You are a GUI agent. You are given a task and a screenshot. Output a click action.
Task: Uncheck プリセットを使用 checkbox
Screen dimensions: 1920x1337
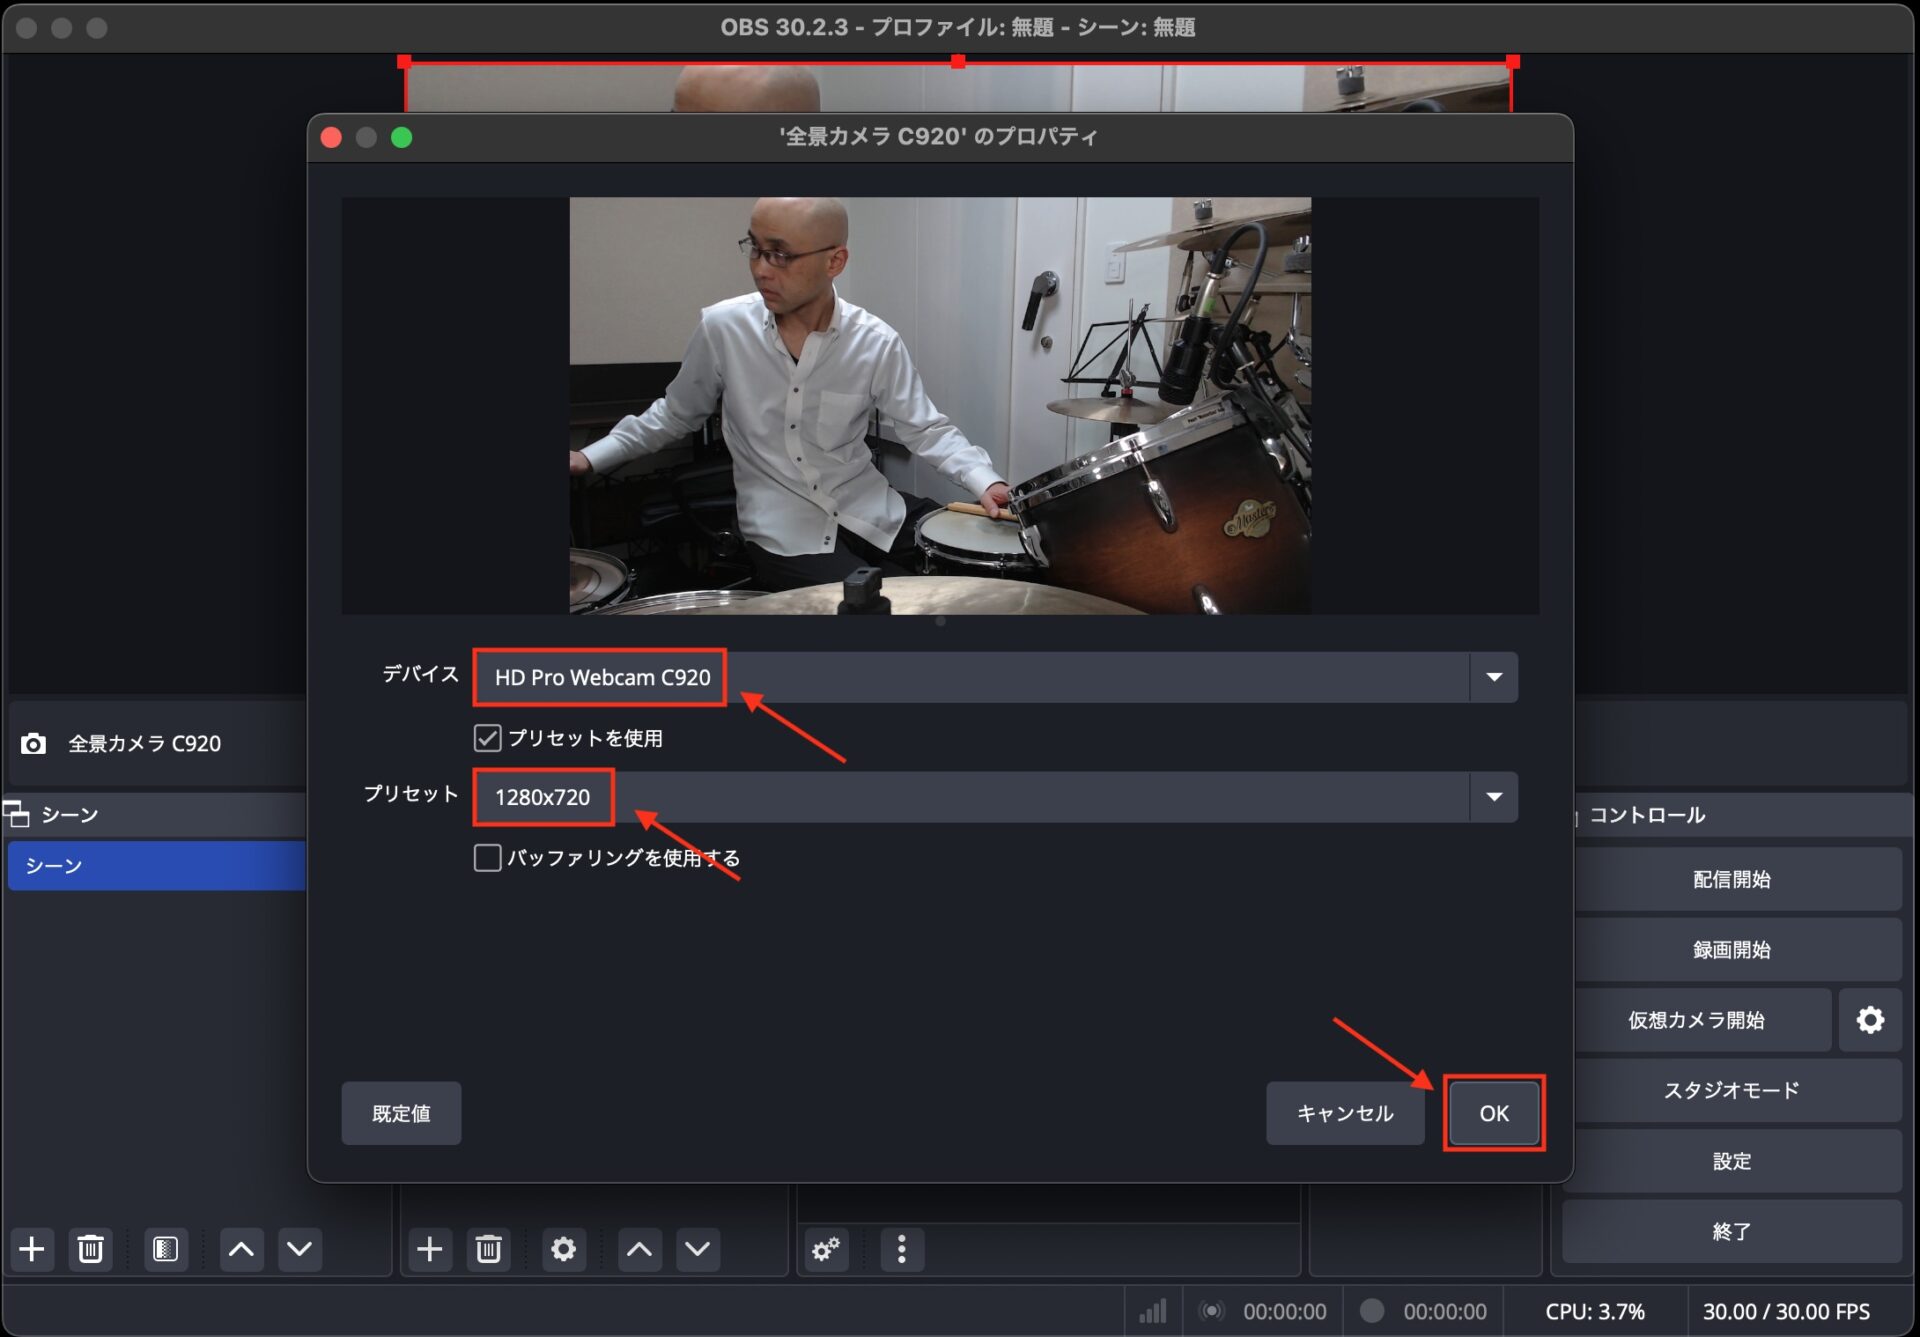point(487,738)
